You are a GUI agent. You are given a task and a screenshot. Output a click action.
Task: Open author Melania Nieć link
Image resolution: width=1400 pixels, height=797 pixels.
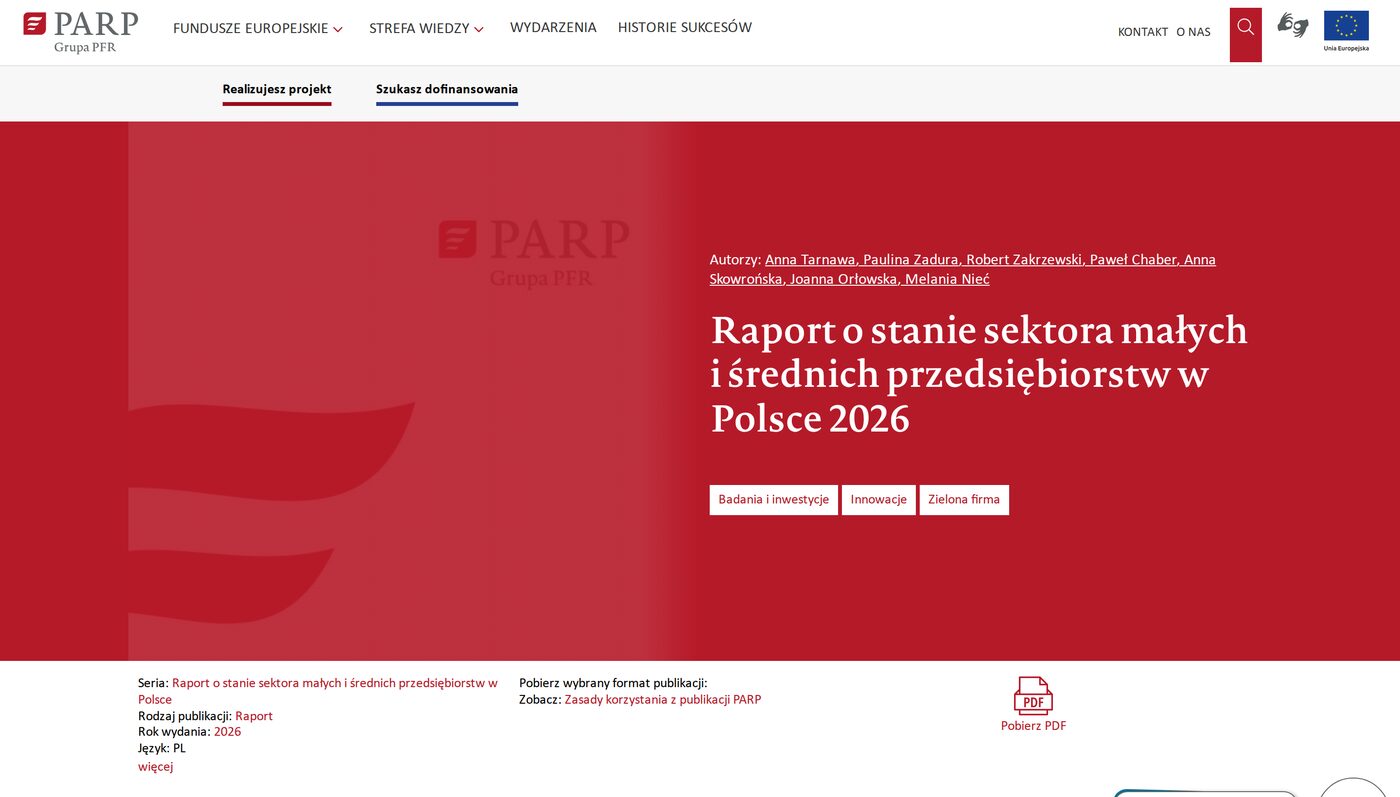[947, 279]
